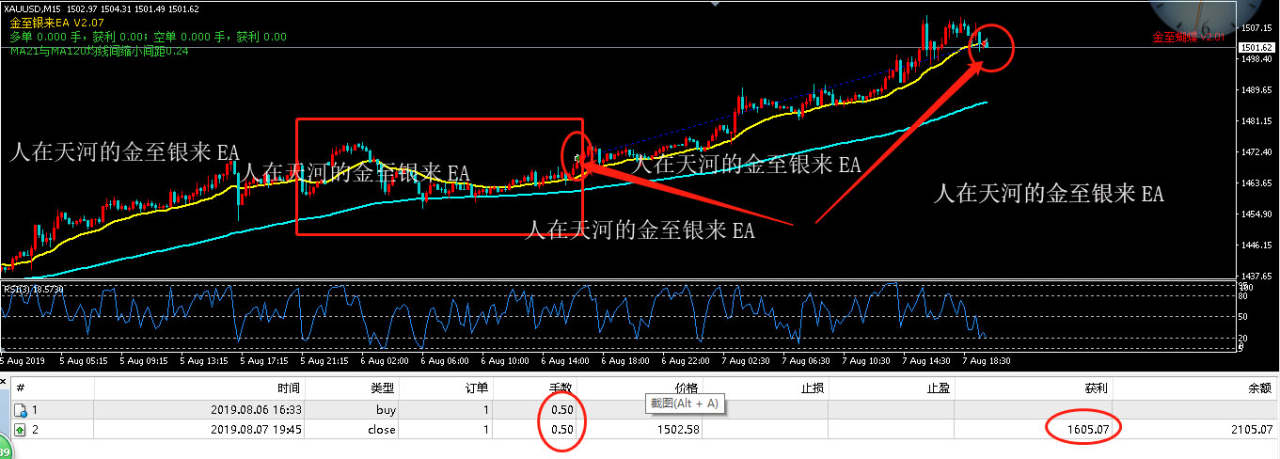1280x459 pixels.
Task: Click 1489.65 on the price scale
Action: (x=1257, y=90)
